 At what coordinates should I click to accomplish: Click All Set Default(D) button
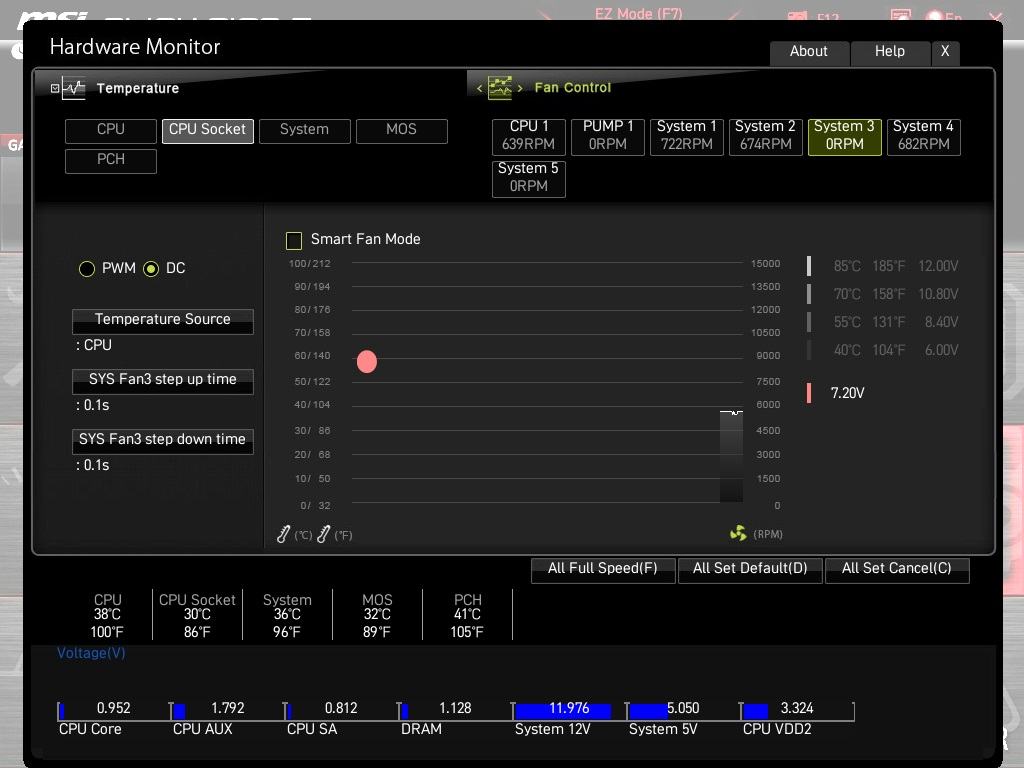(x=750, y=569)
